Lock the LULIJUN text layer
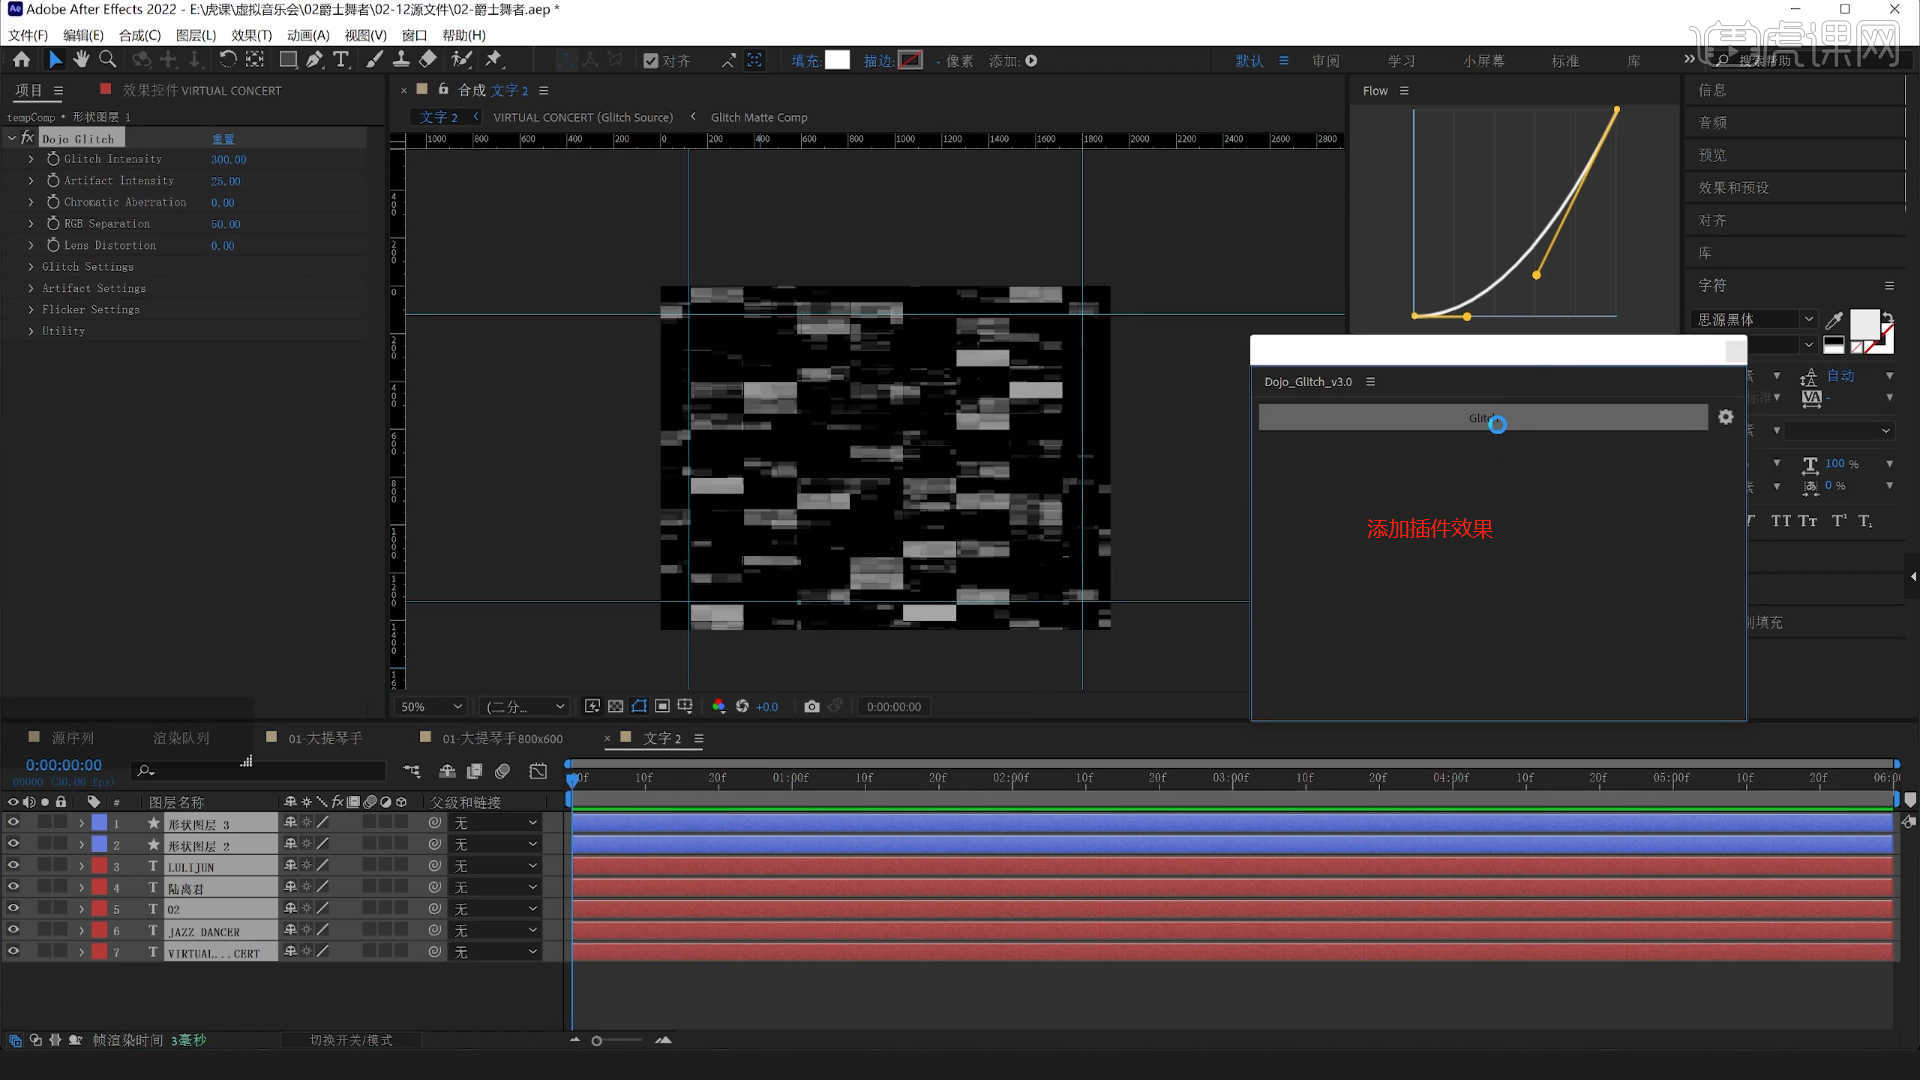1920x1080 pixels. [61, 865]
